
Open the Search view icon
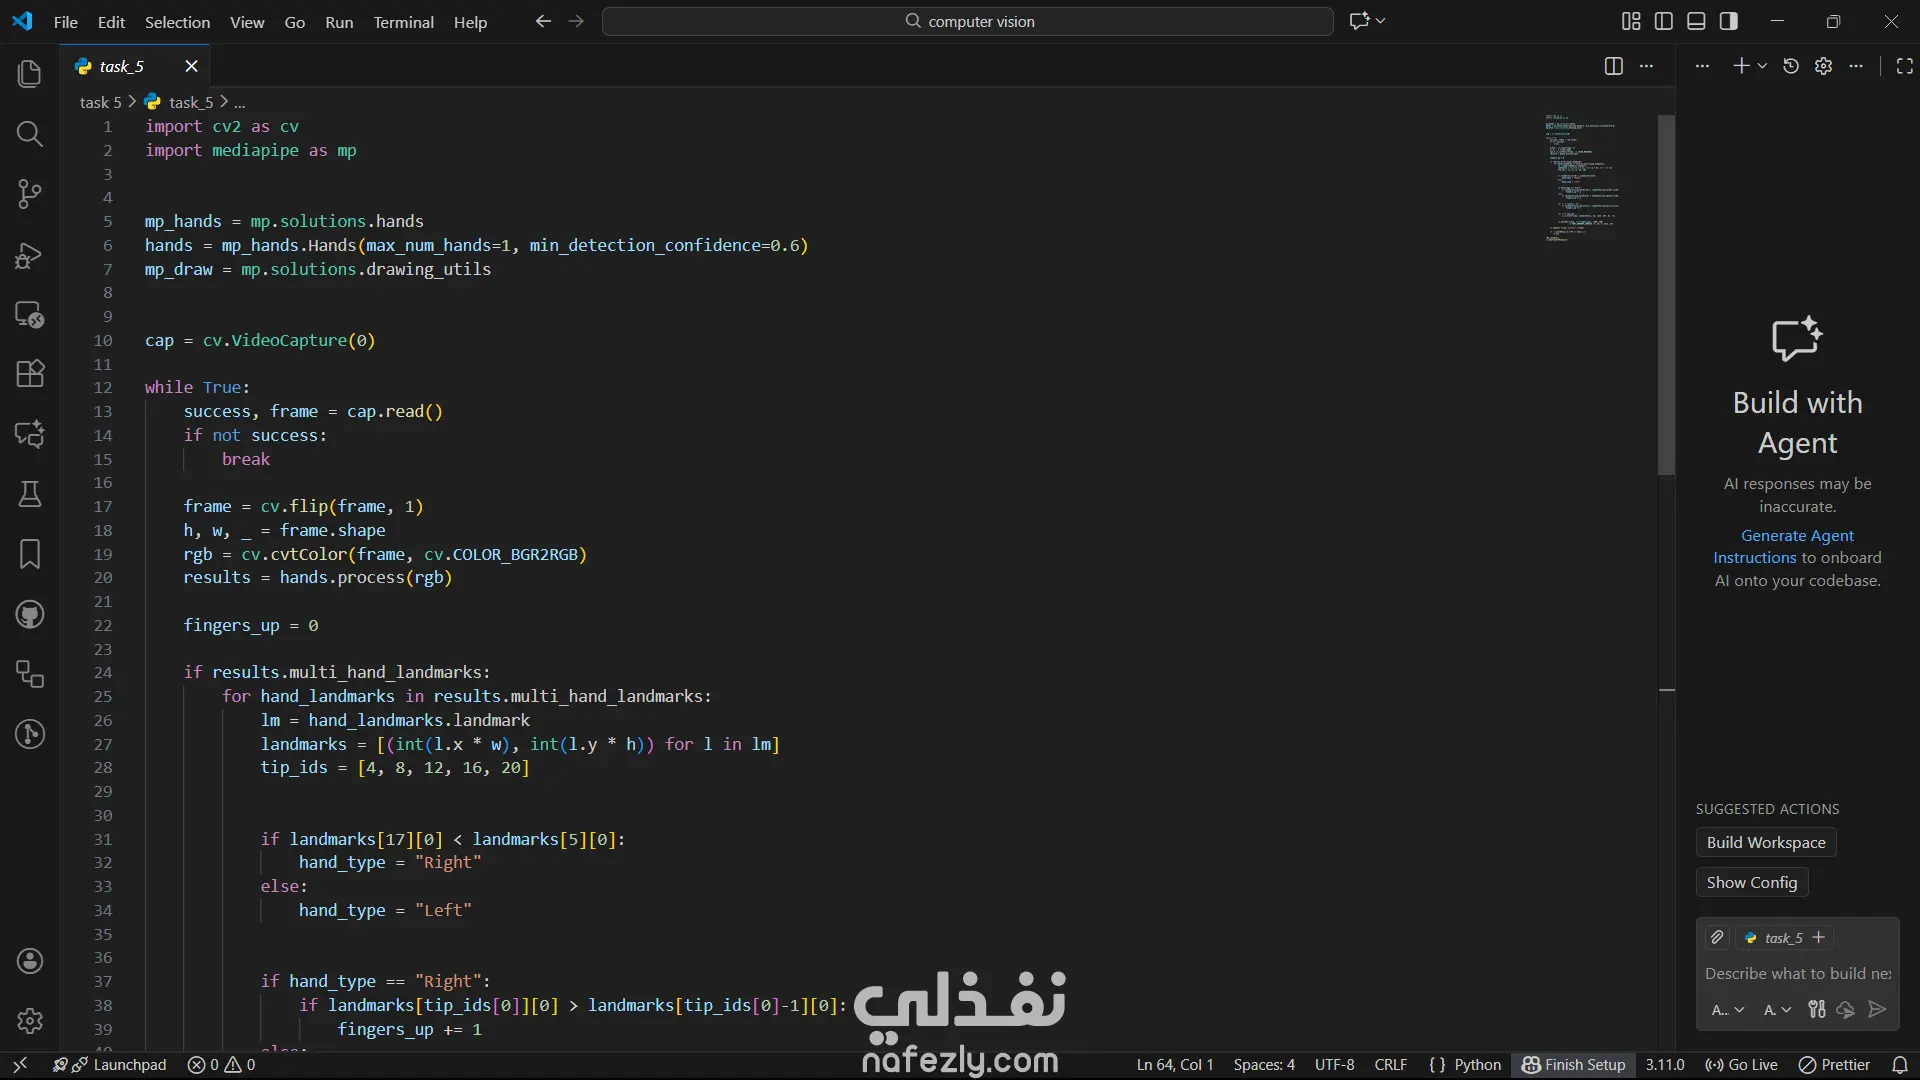(30, 134)
